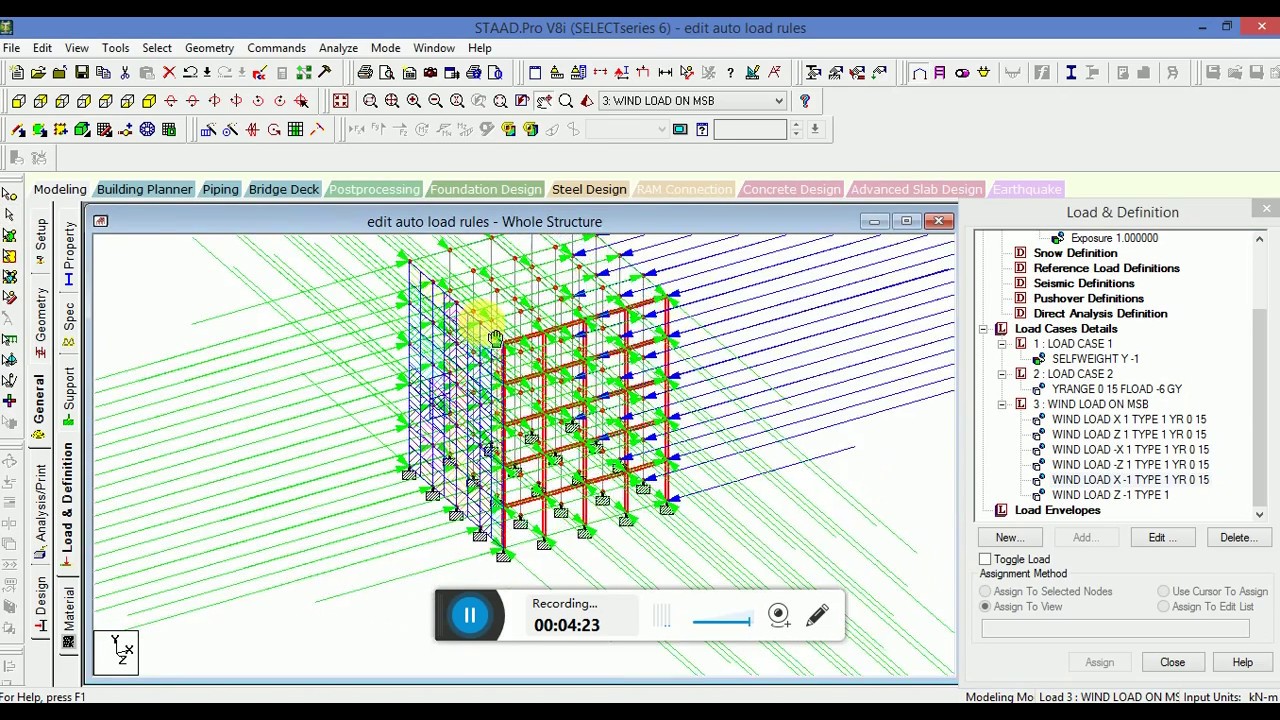Click the red X delete icon
Image resolution: width=1280 pixels, height=720 pixels.
point(169,72)
